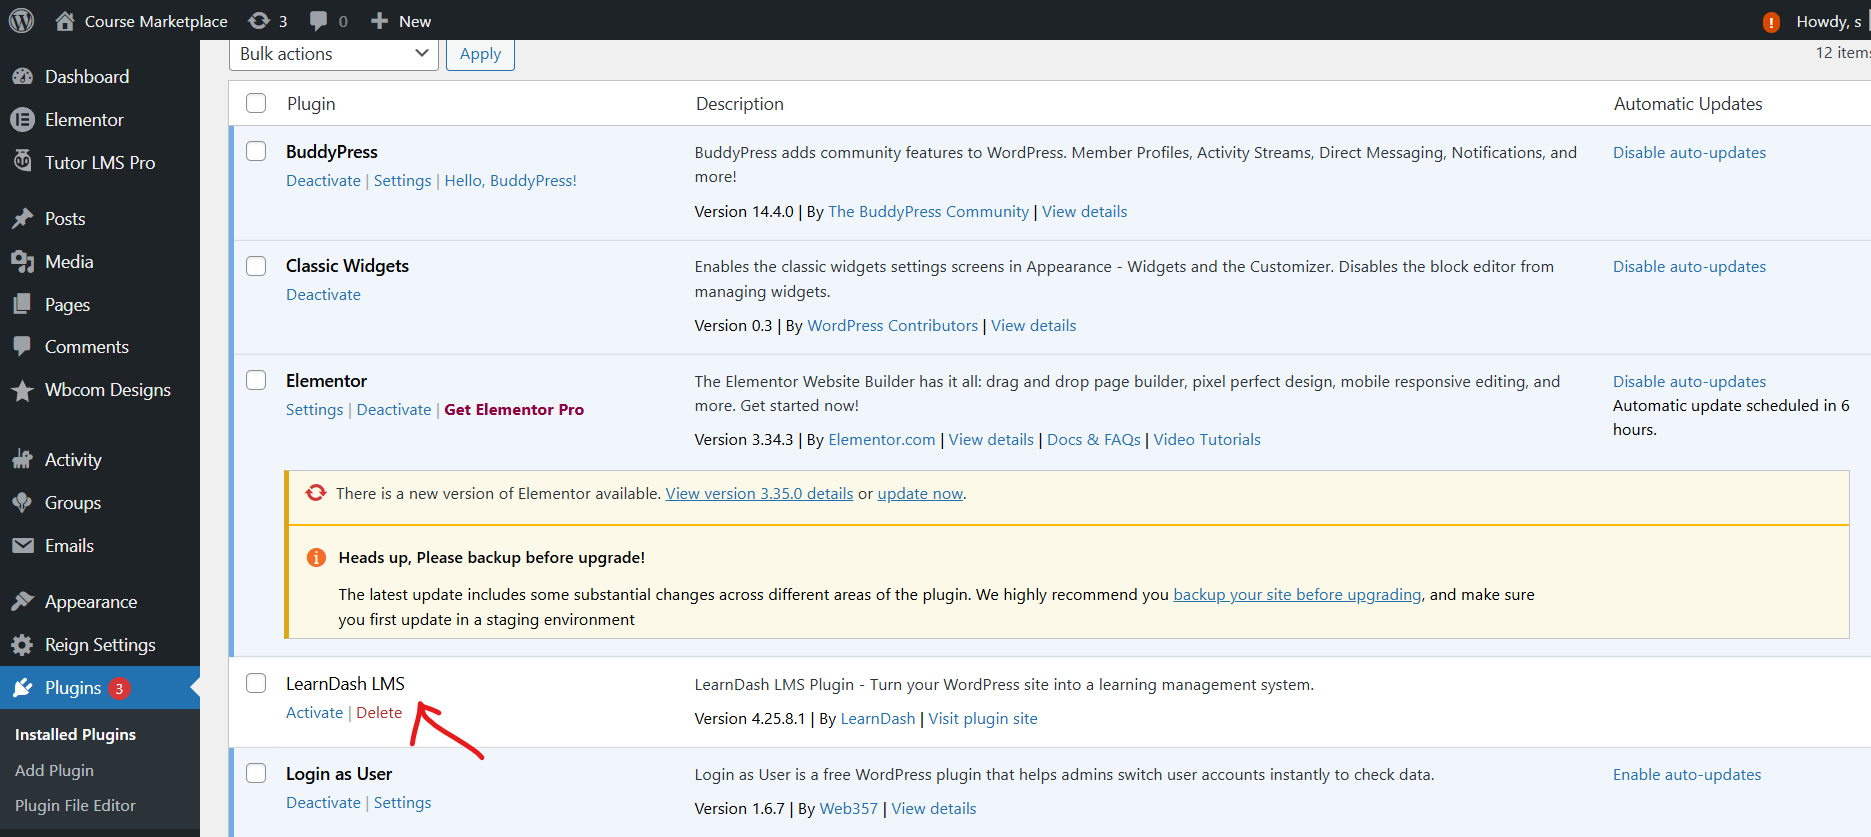The height and width of the screenshot is (837, 1871).
Task: Open the Reign Settings menu
Action: [100, 645]
